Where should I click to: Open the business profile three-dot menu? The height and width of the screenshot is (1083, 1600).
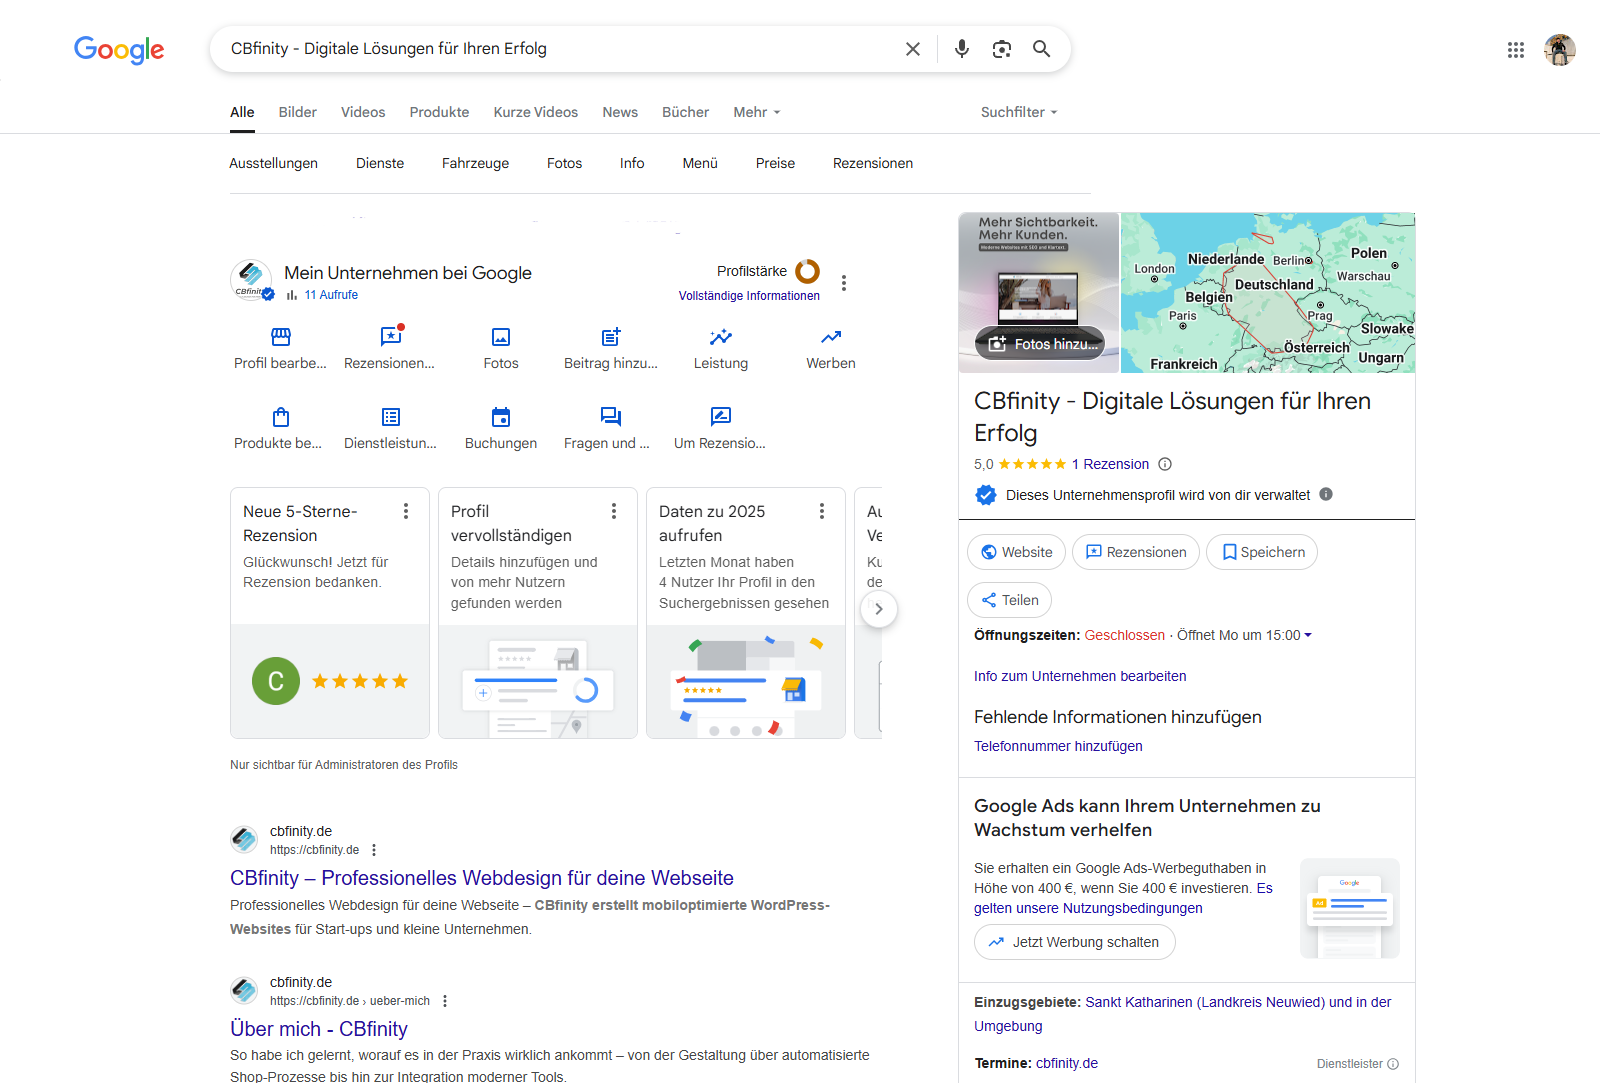click(844, 283)
